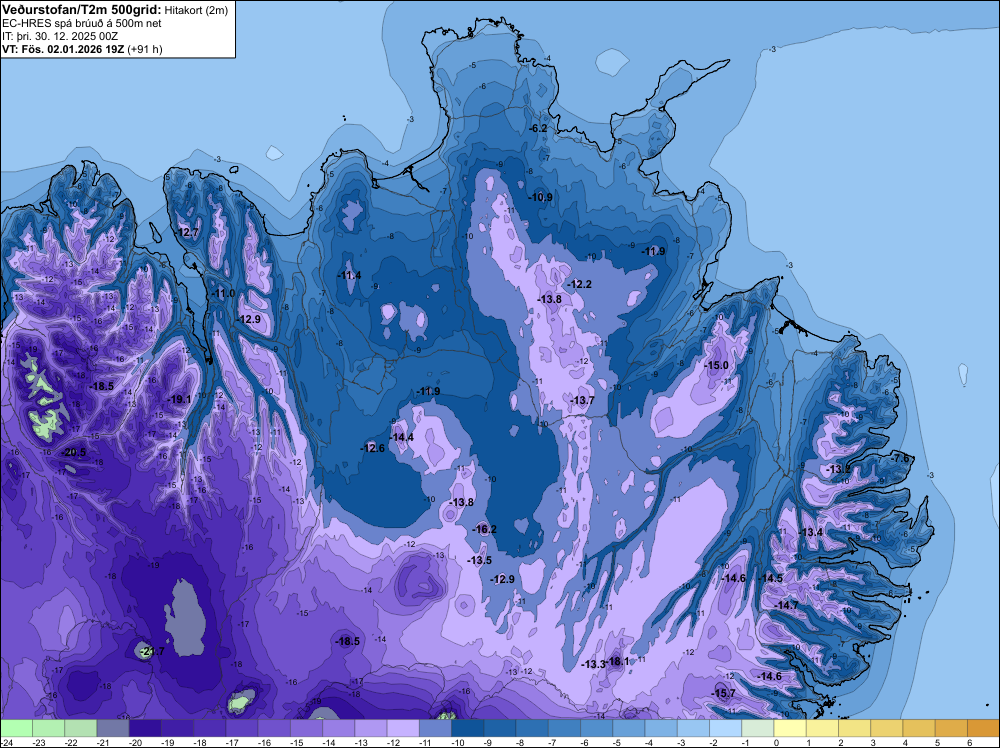
Task: Click the -14.5 temperature label
Action: [x=770, y=578]
